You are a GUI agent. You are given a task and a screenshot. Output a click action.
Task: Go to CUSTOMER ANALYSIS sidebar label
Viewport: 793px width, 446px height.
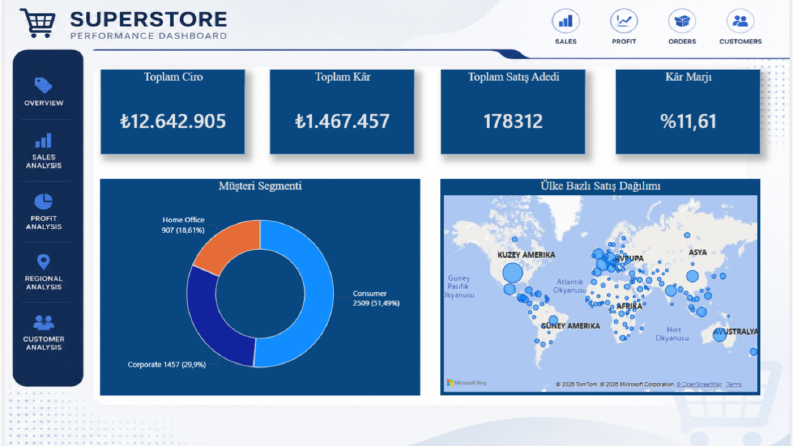coord(44,343)
